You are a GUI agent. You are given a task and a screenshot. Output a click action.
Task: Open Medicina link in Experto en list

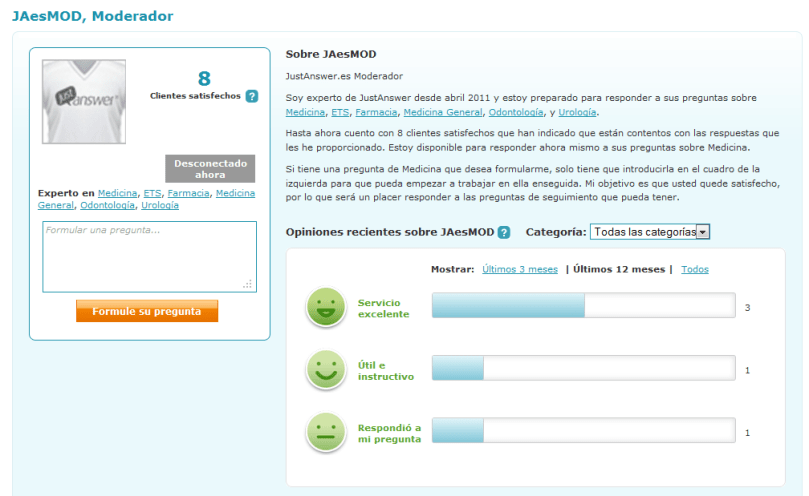point(117,193)
